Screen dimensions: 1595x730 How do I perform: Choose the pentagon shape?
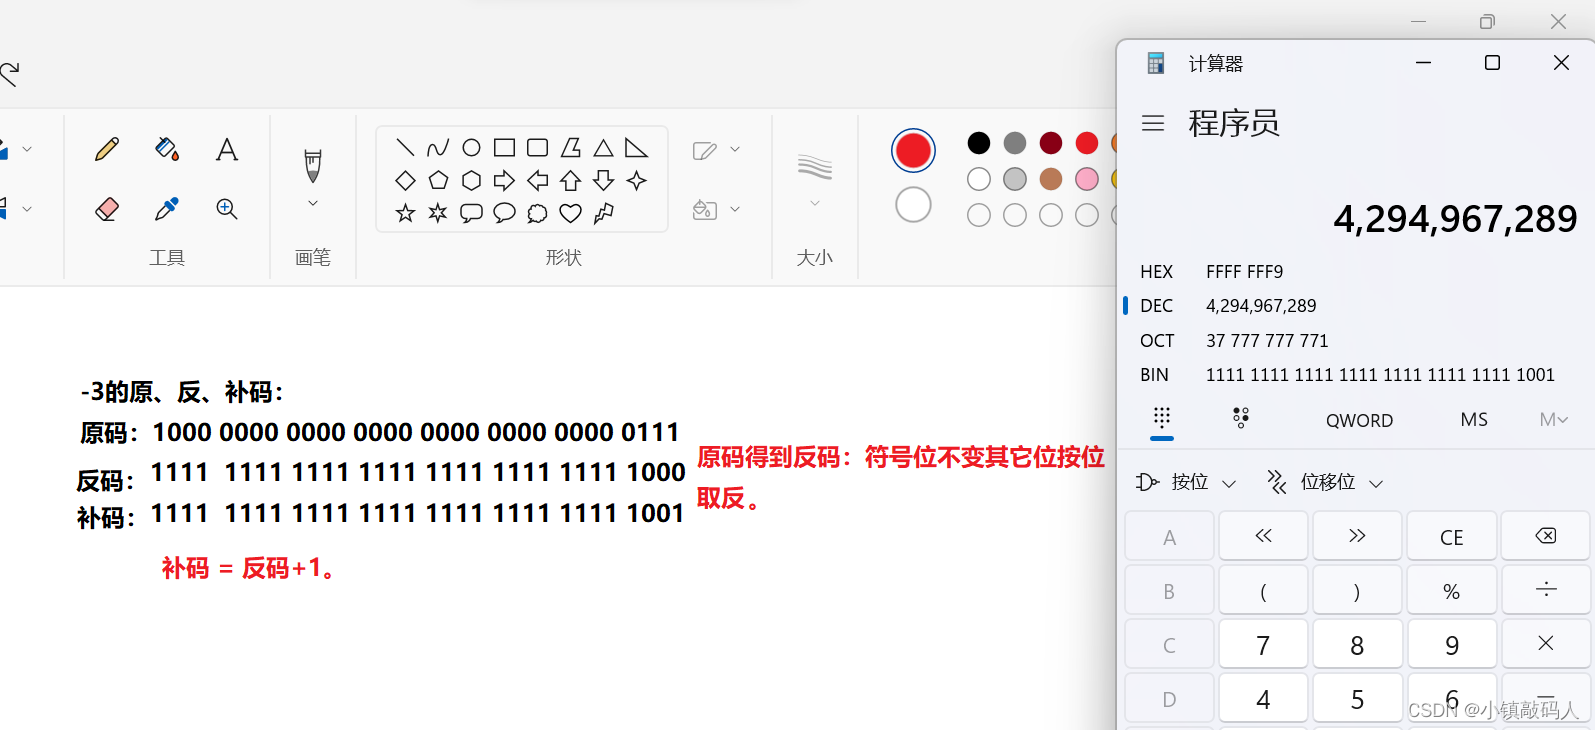click(438, 181)
